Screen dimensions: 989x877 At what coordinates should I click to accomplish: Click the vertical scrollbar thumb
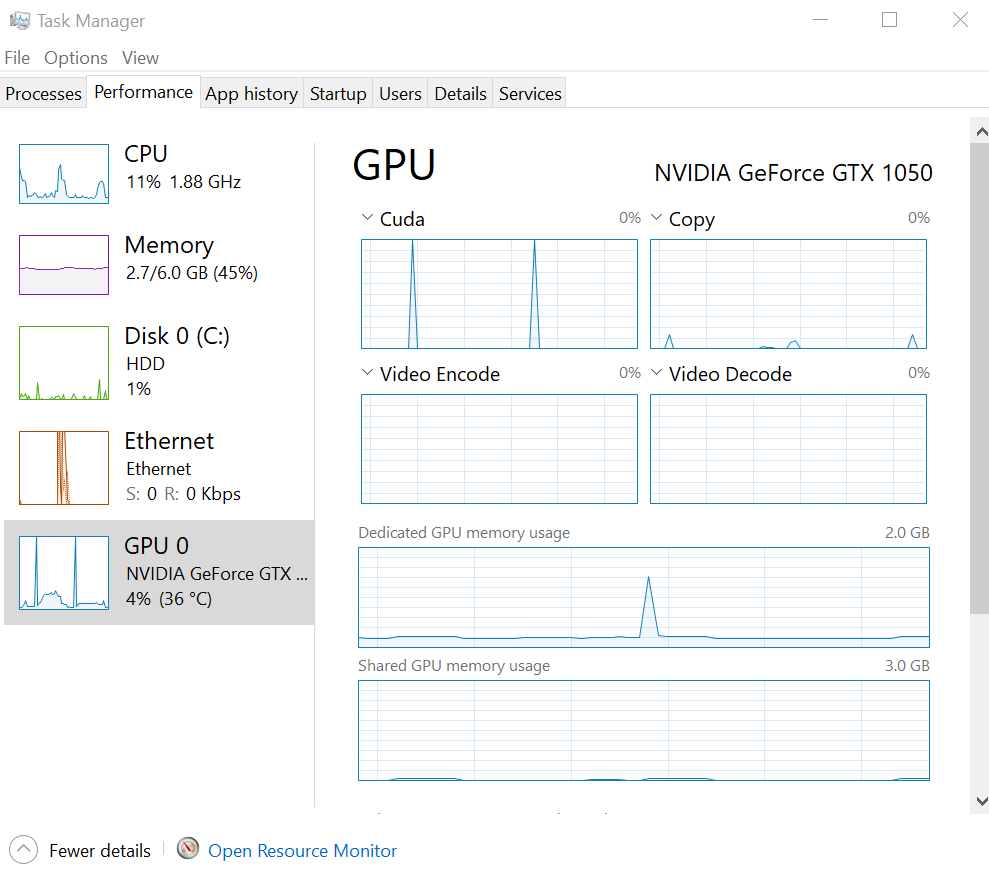pyautogui.click(x=980, y=379)
